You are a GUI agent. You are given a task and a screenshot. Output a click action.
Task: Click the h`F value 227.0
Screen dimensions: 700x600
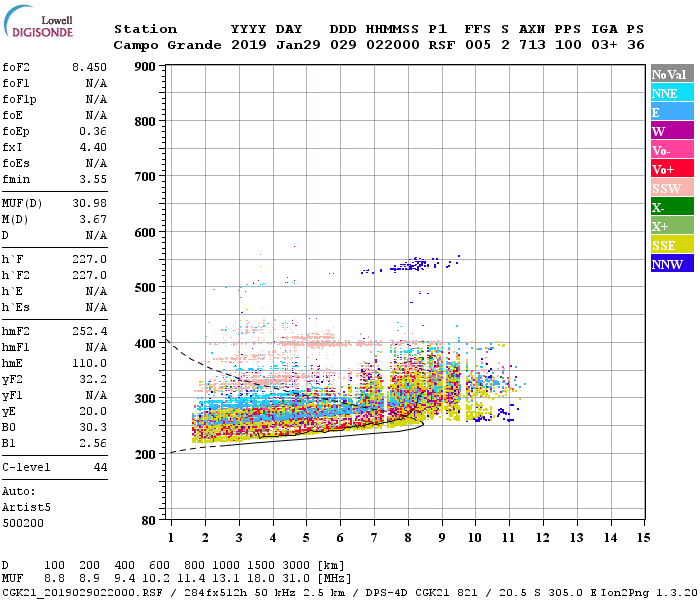tap(89, 259)
